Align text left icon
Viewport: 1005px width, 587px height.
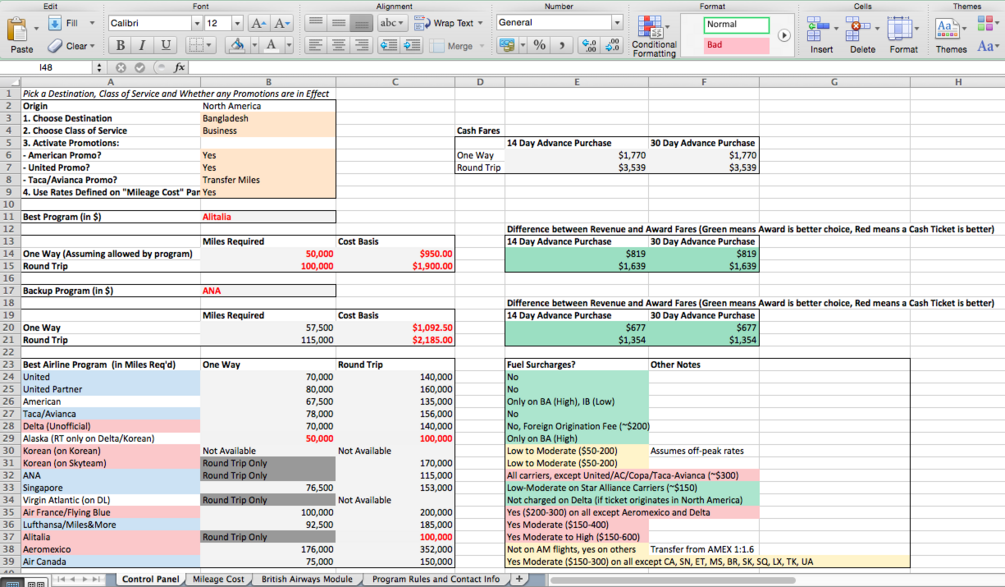pos(315,45)
